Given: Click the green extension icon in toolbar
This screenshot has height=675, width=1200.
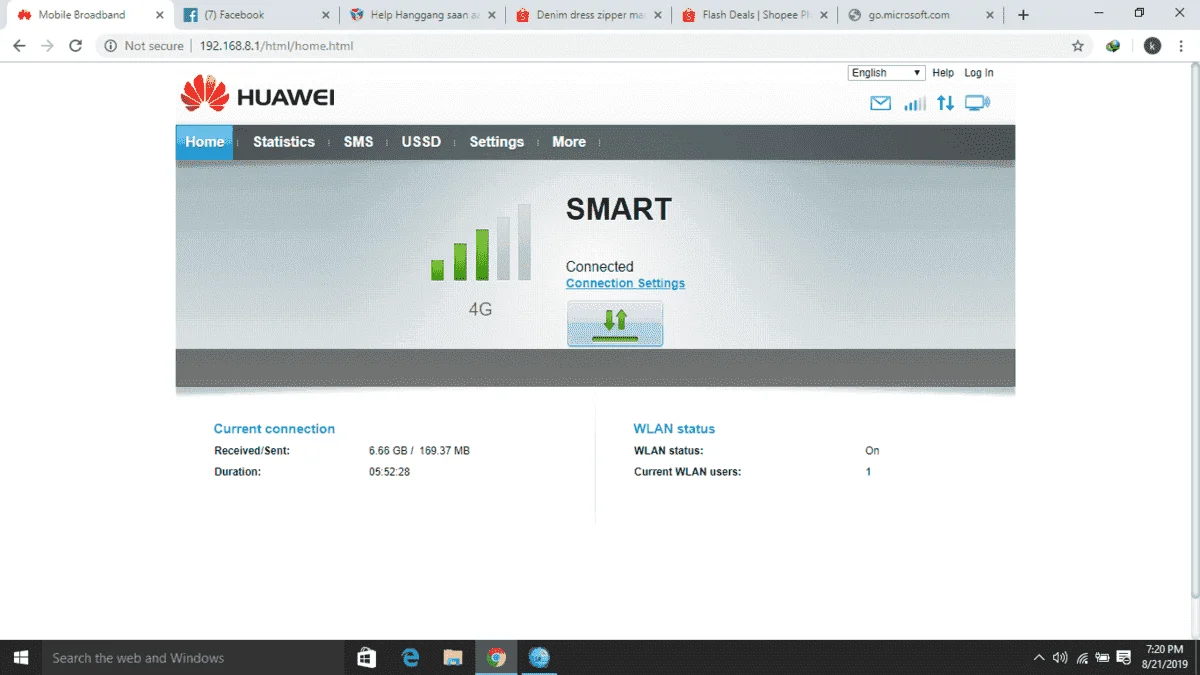Looking at the screenshot, I should (x=1113, y=46).
